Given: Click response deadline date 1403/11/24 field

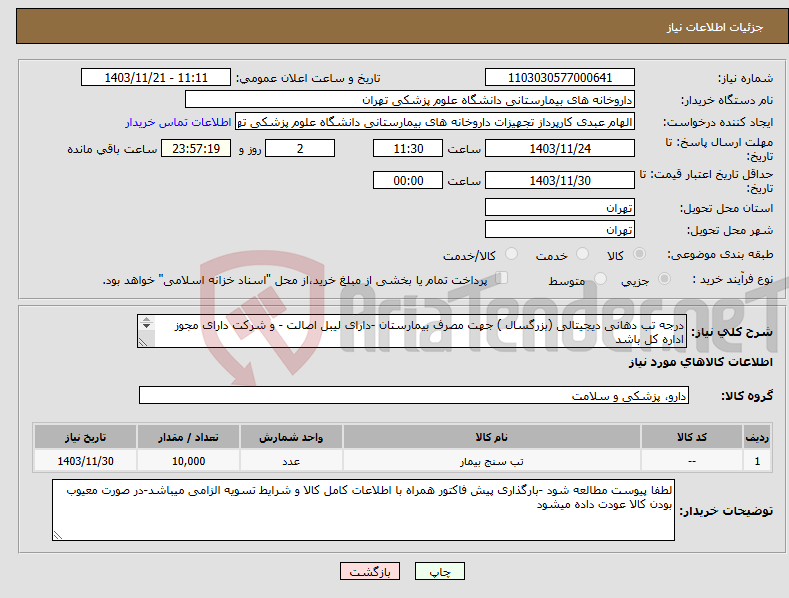Looking at the screenshot, I should click(x=560, y=148).
